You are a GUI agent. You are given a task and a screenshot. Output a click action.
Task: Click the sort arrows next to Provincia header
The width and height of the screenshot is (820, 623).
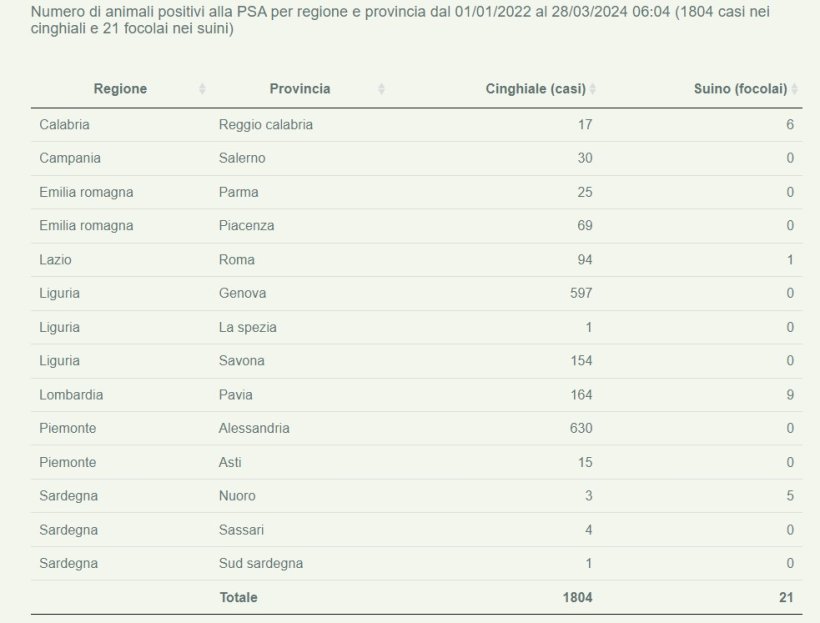381,88
